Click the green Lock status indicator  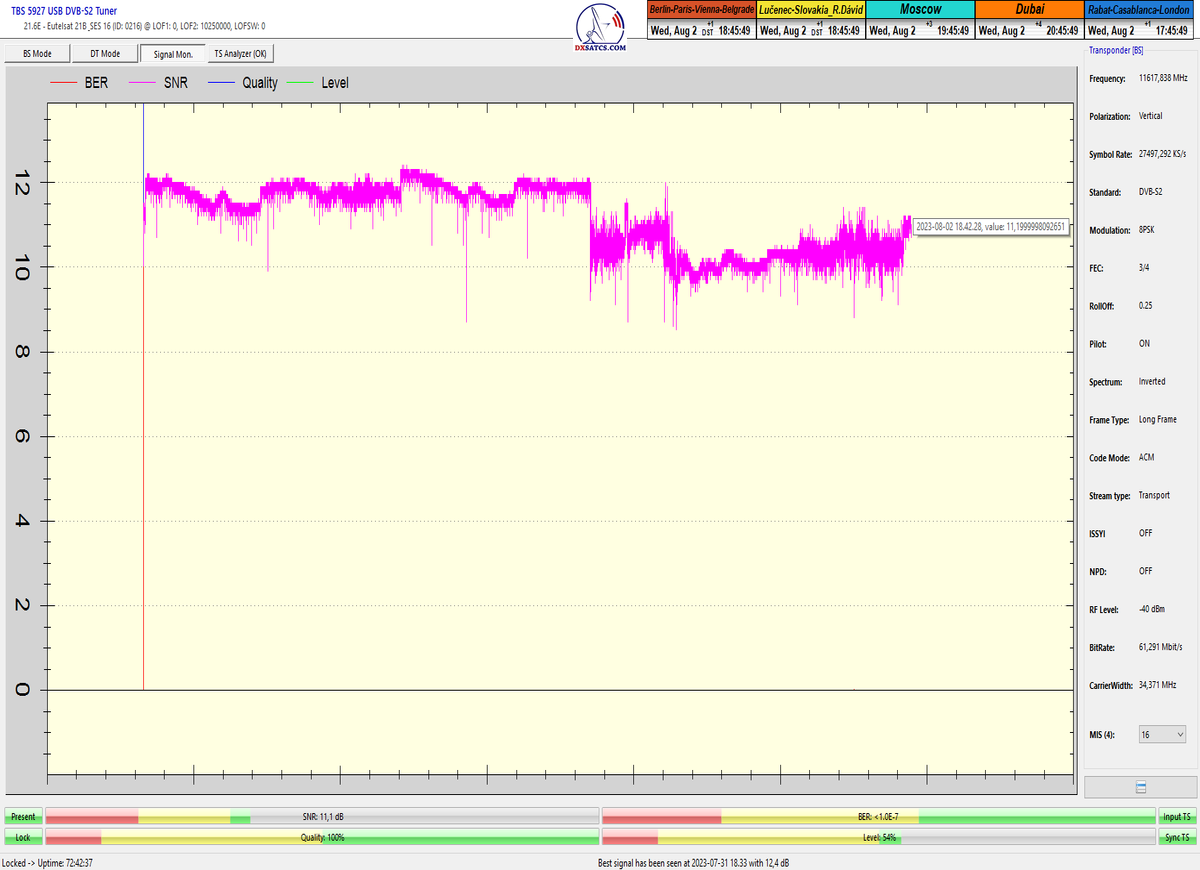pyautogui.click(x=23, y=837)
